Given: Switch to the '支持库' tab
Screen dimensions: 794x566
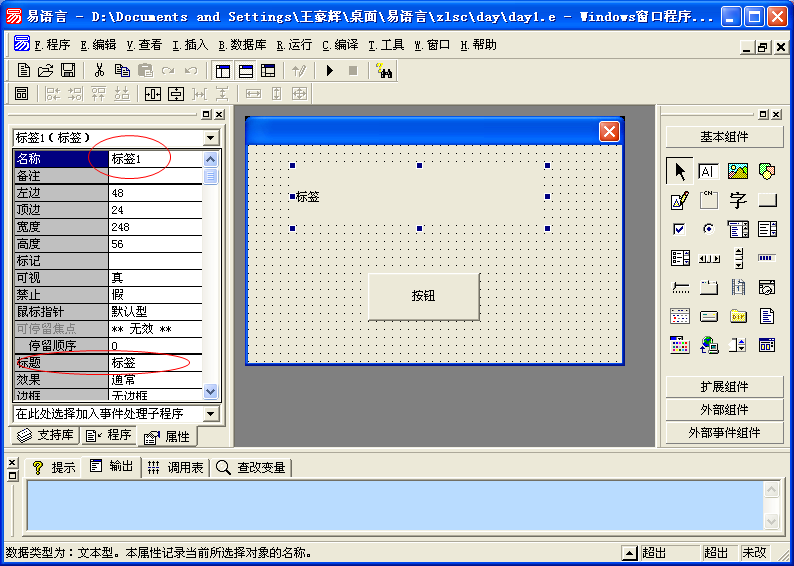Looking at the screenshot, I should tap(45, 436).
